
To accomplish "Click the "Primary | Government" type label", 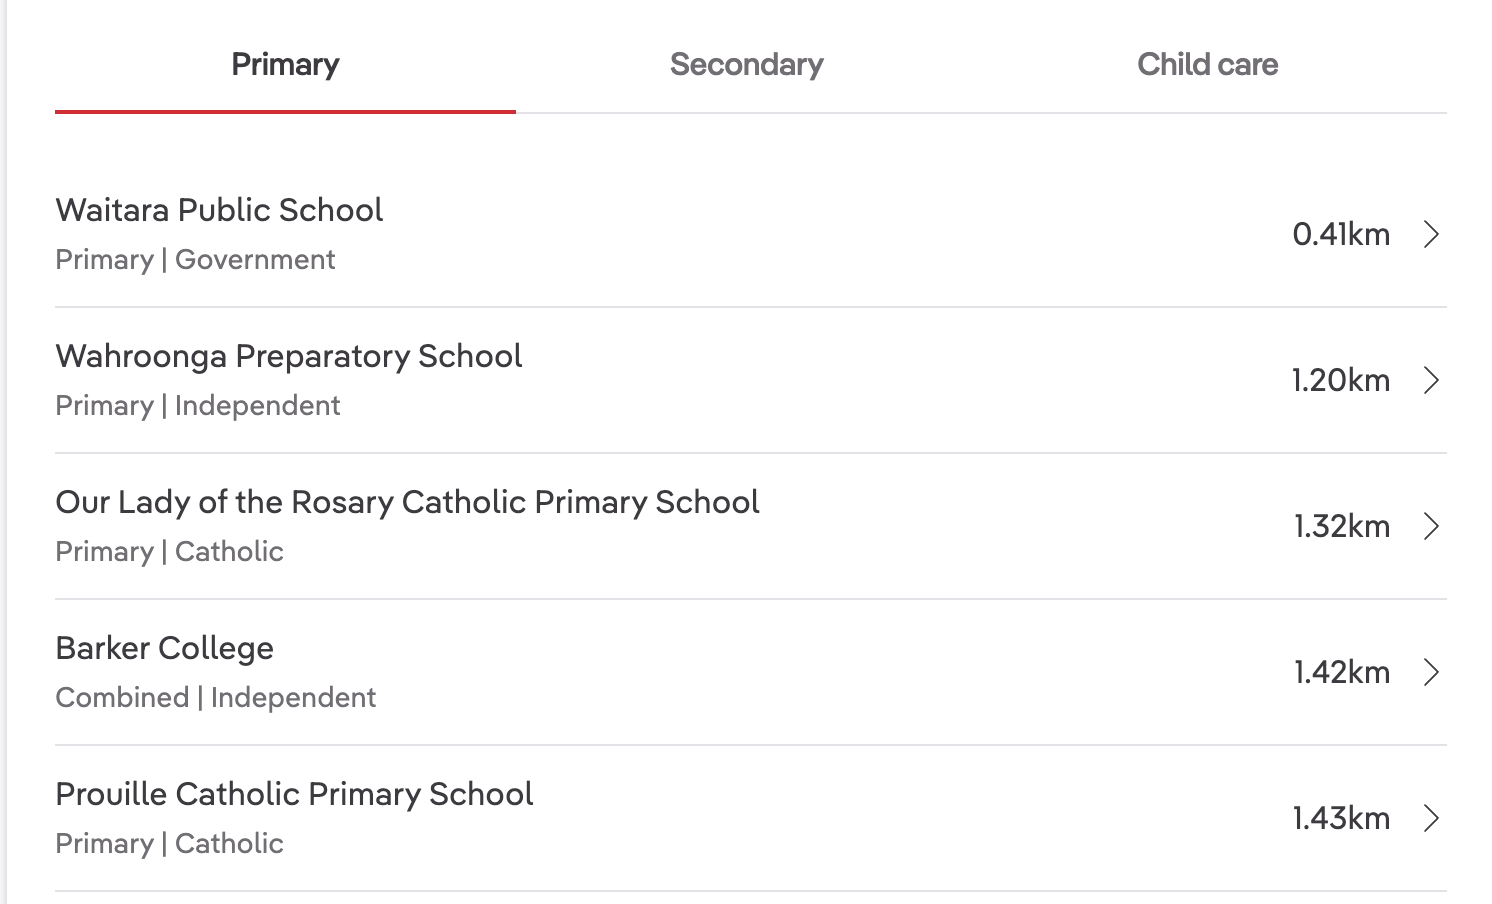I will [195, 260].
